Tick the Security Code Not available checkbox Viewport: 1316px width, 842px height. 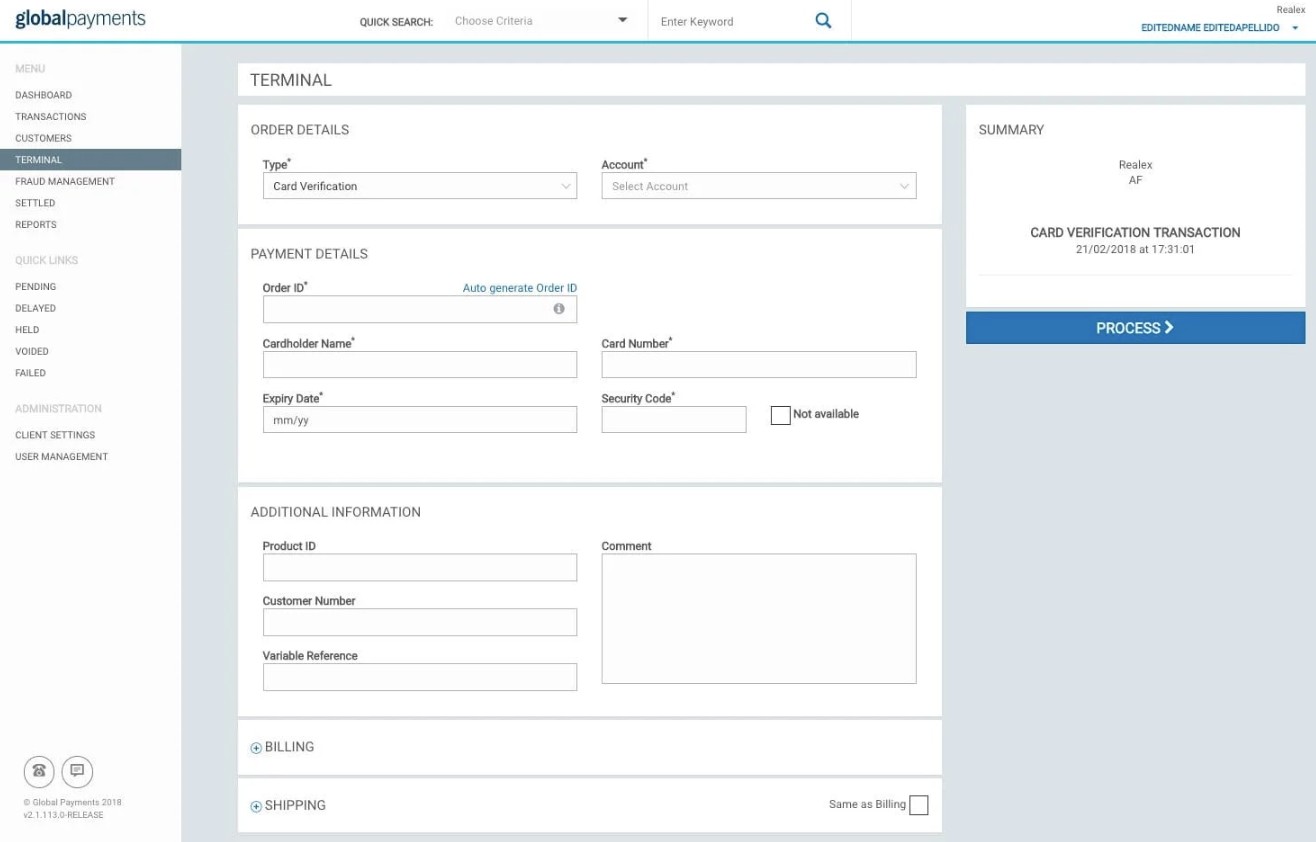coord(780,415)
